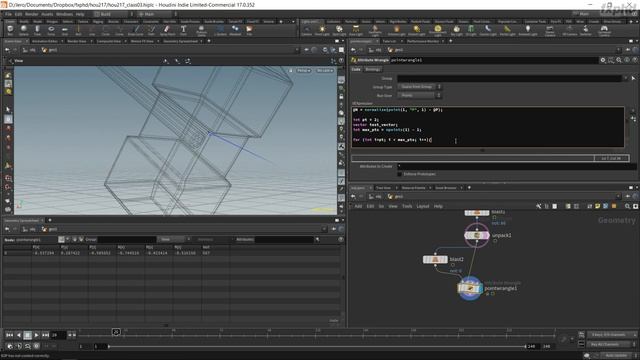Switch to the Render View tab

tap(77, 41)
